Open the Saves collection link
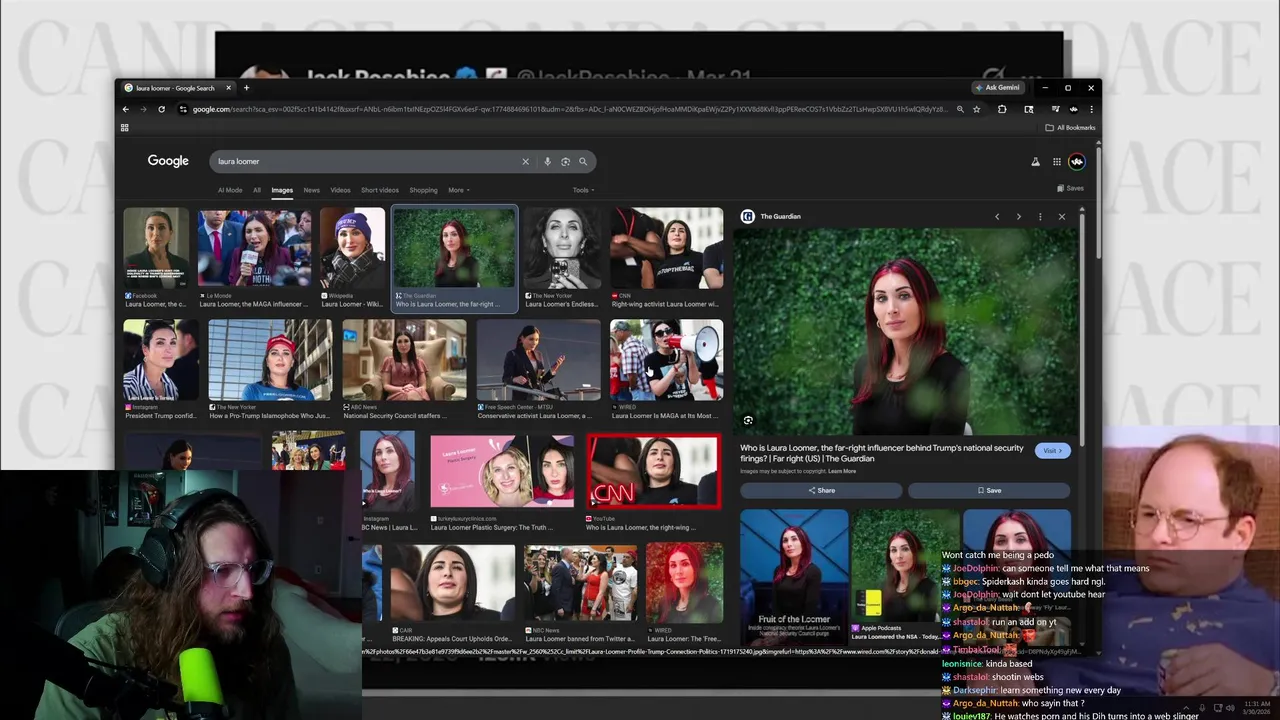This screenshot has height=720, width=1280. [1070, 188]
